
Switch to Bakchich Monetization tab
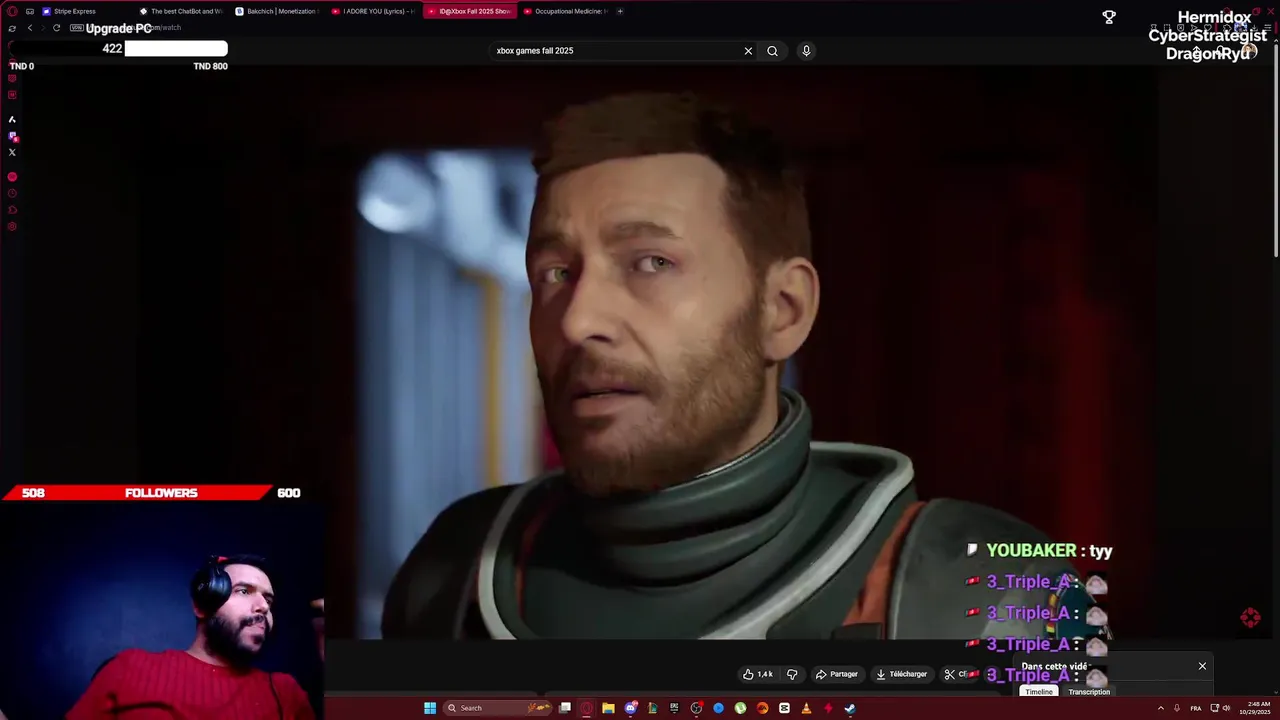pyautogui.click(x=276, y=11)
